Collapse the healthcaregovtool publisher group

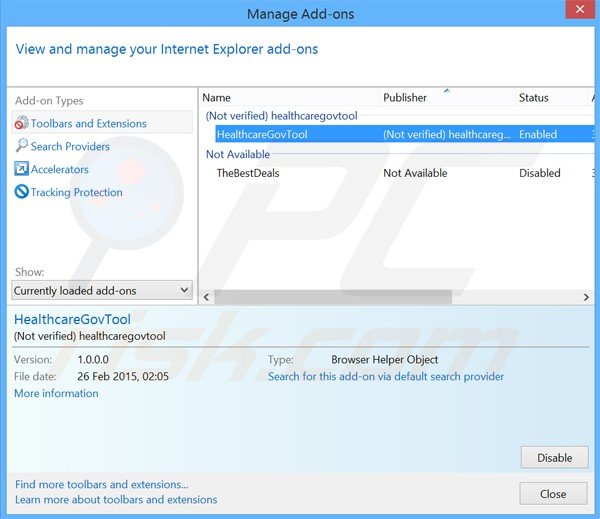(281, 116)
